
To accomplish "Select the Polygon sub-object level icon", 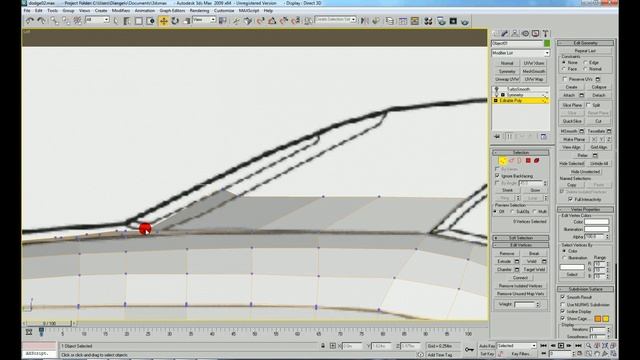I will coord(528,161).
